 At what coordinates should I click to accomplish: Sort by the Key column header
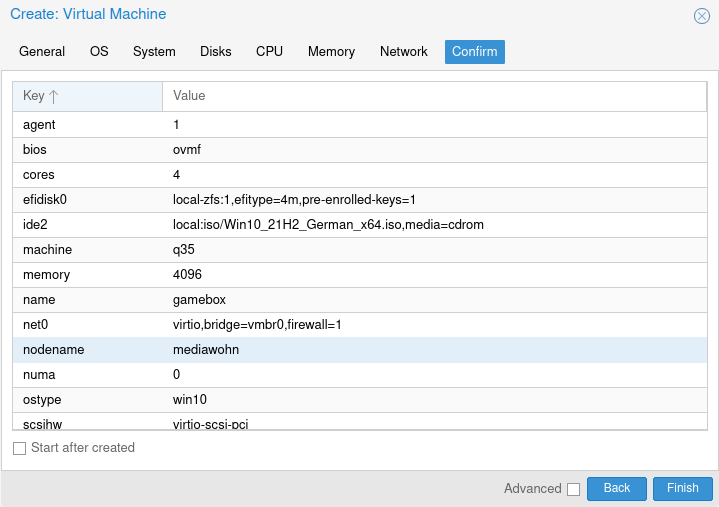pyautogui.click(x=87, y=96)
